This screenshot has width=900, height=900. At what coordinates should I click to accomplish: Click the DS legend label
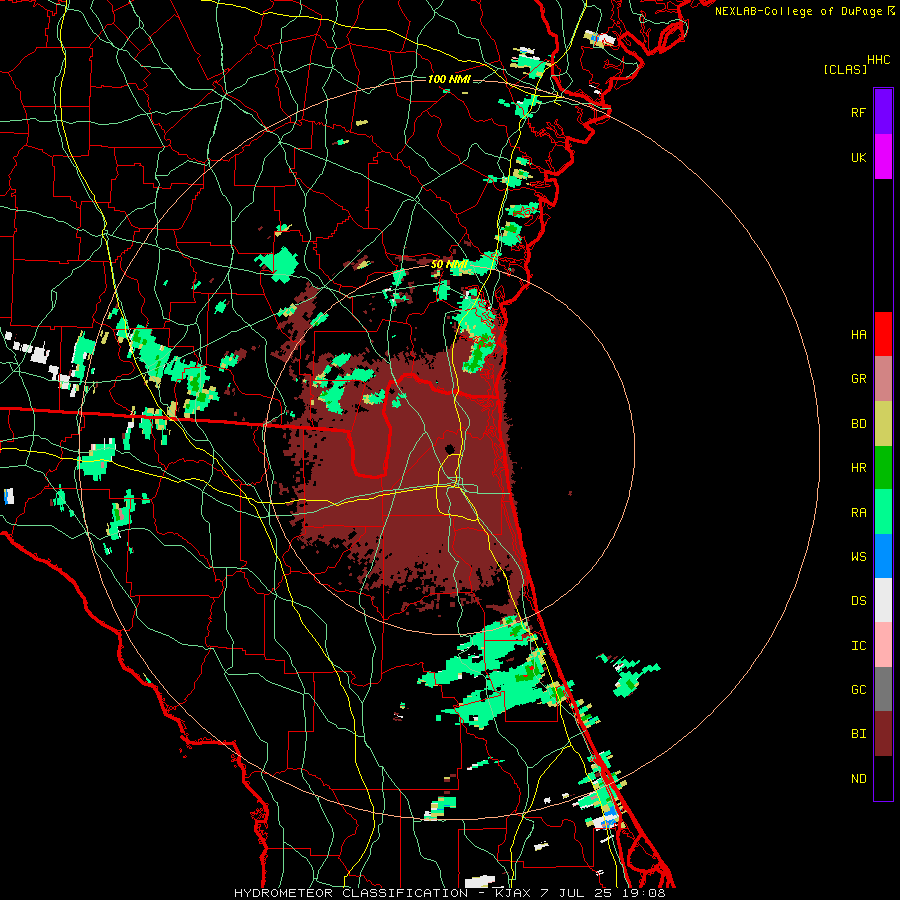[858, 601]
